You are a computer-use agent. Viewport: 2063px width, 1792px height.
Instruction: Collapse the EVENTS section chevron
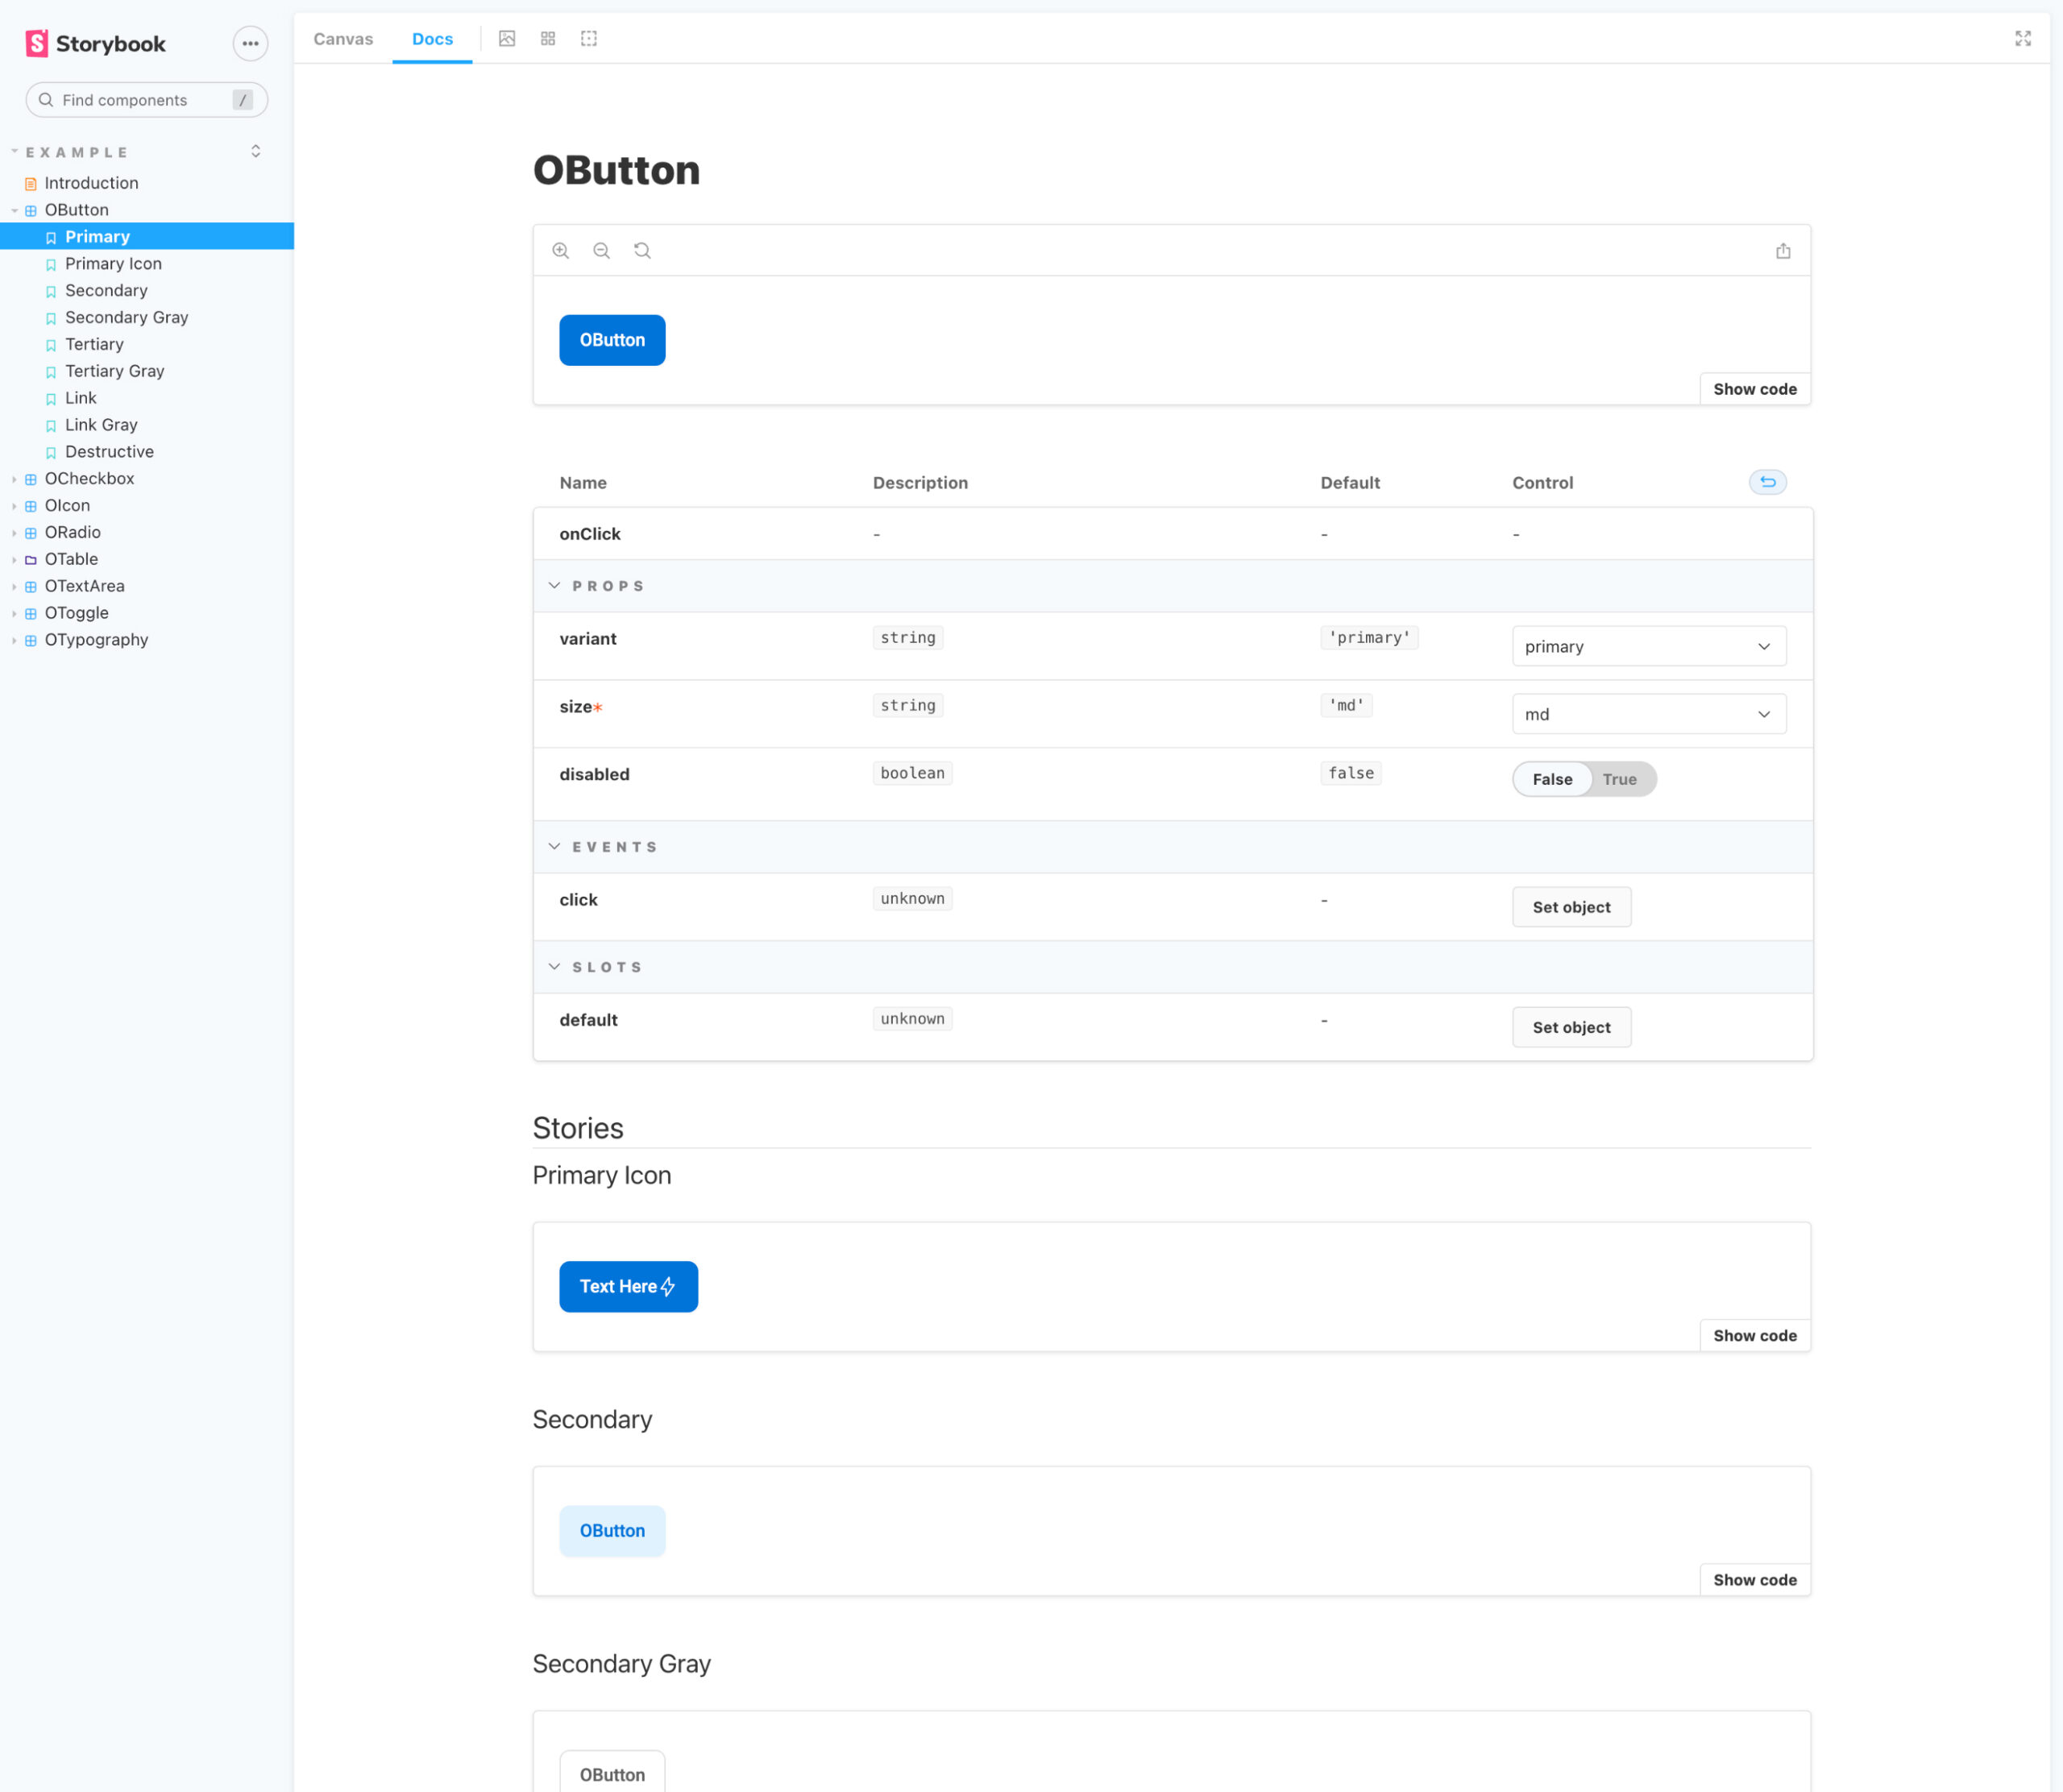(554, 847)
